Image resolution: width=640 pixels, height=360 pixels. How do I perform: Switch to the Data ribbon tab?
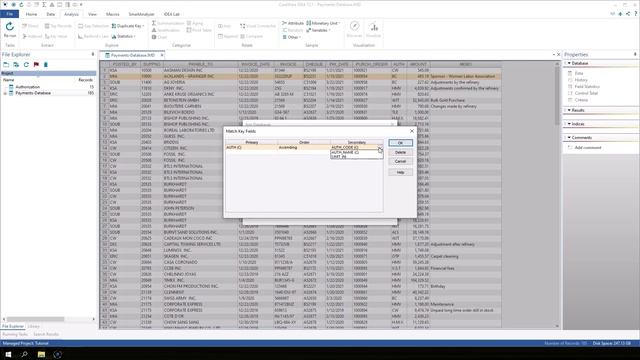click(50, 14)
